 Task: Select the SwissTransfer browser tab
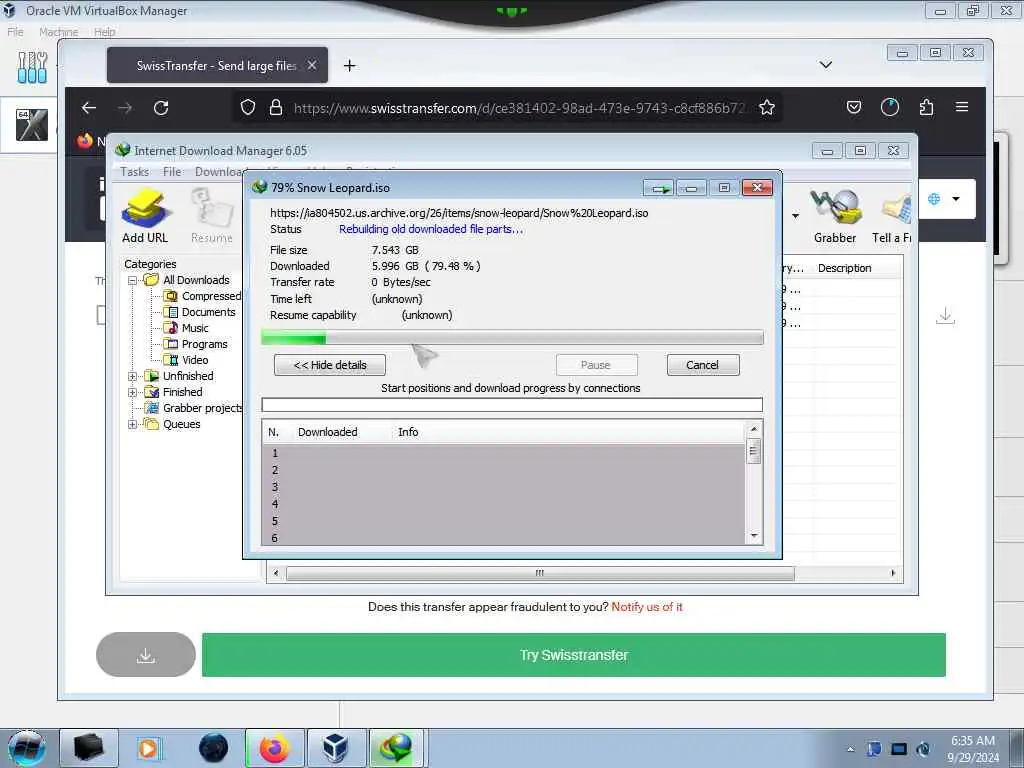(216, 65)
